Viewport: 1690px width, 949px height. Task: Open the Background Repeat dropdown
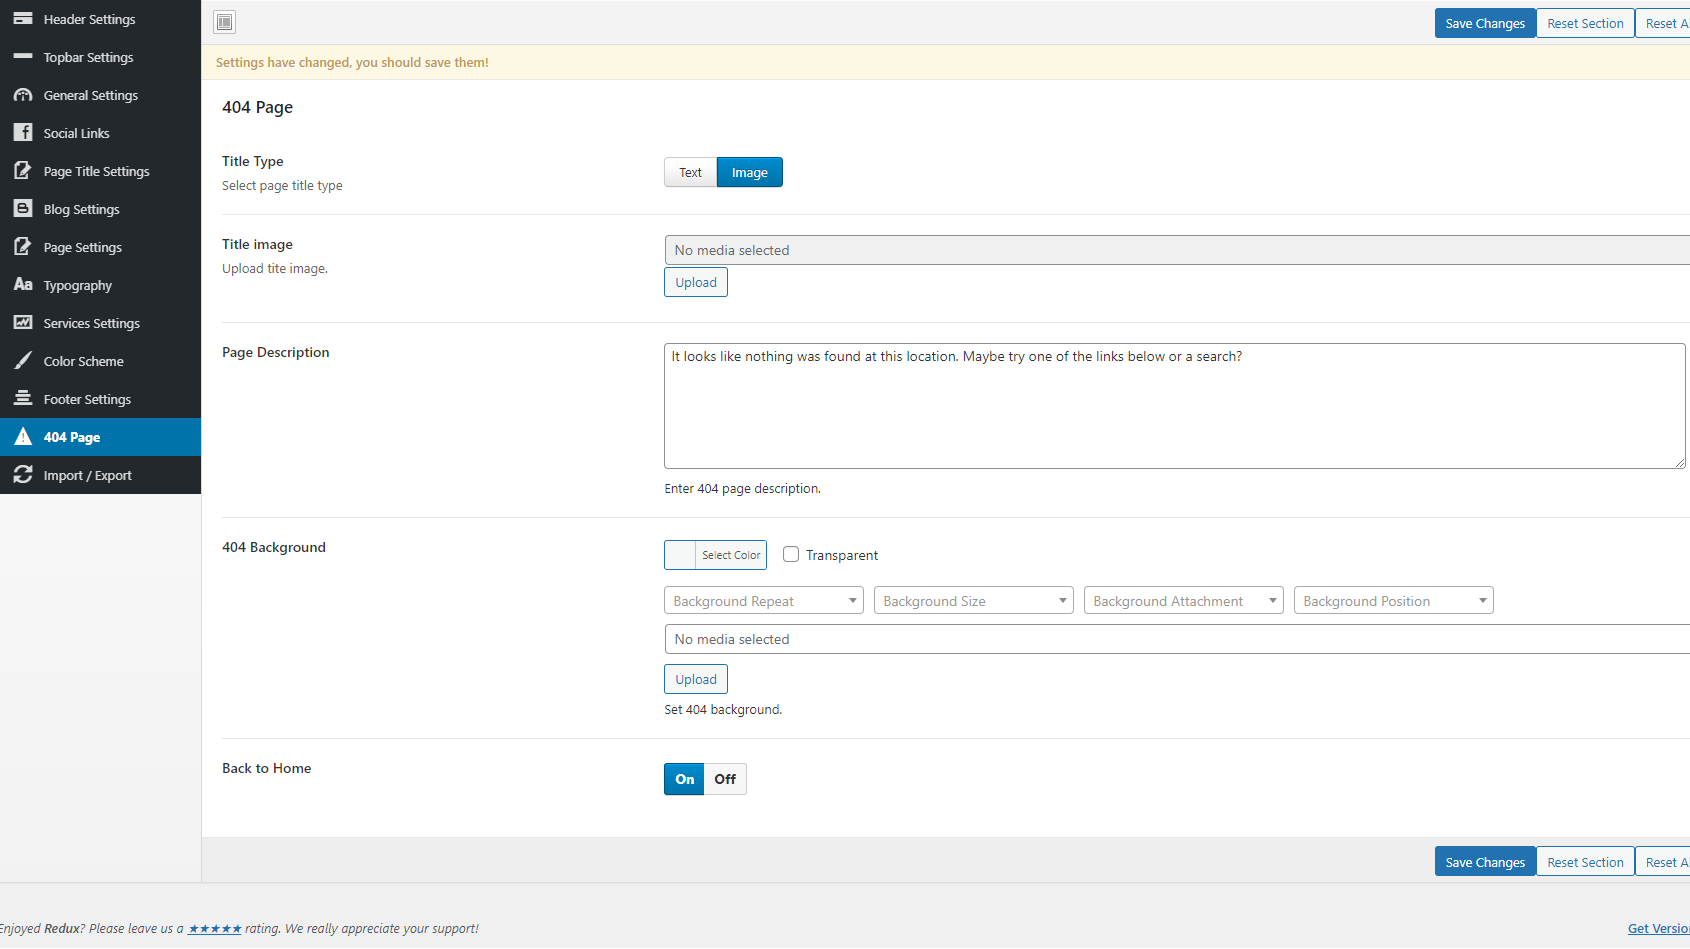(763, 601)
